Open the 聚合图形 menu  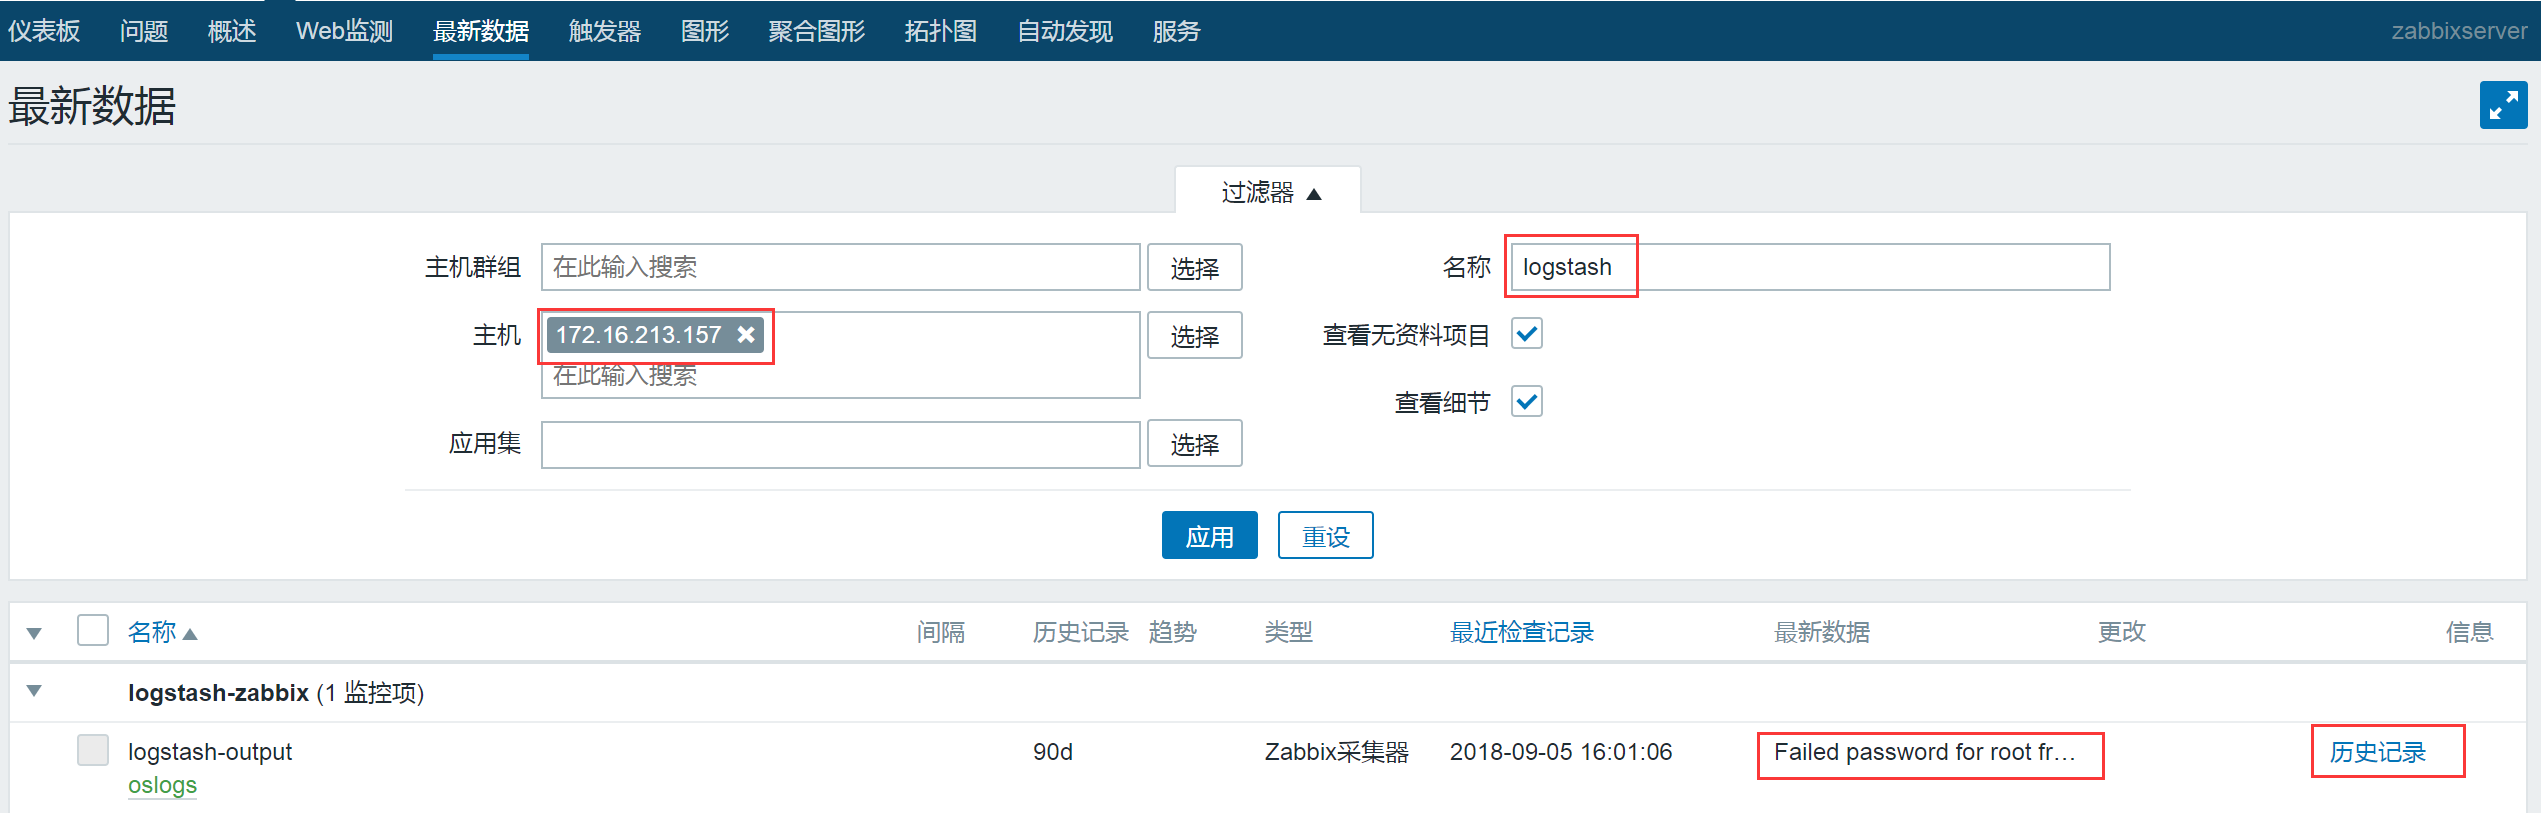click(817, 31)
